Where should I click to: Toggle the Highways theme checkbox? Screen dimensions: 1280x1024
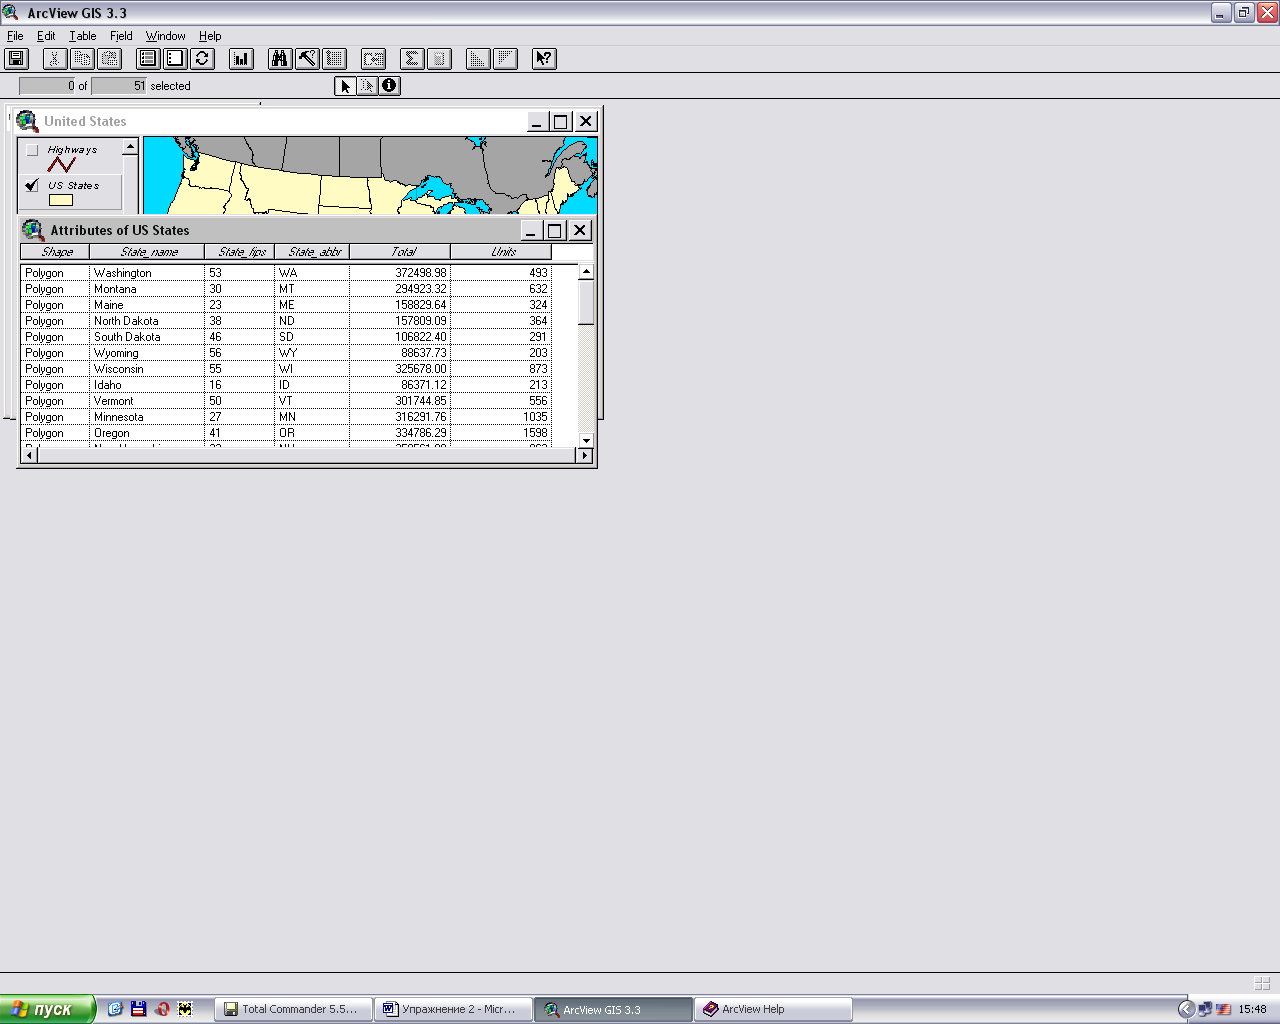tap(32, 150)
